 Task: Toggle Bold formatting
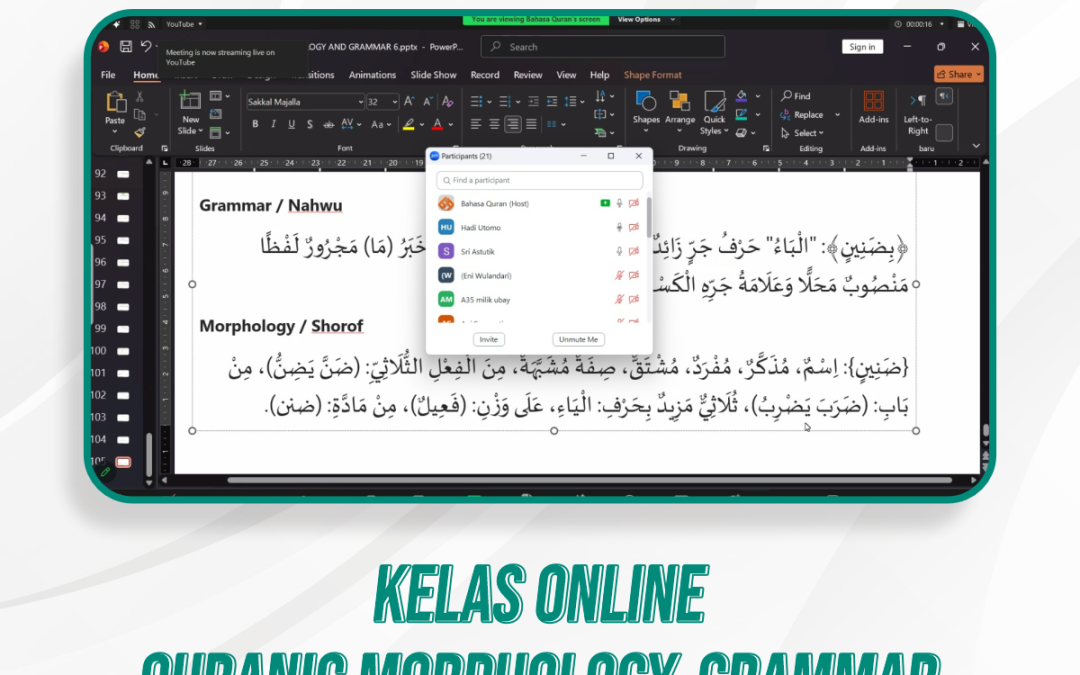256,124
